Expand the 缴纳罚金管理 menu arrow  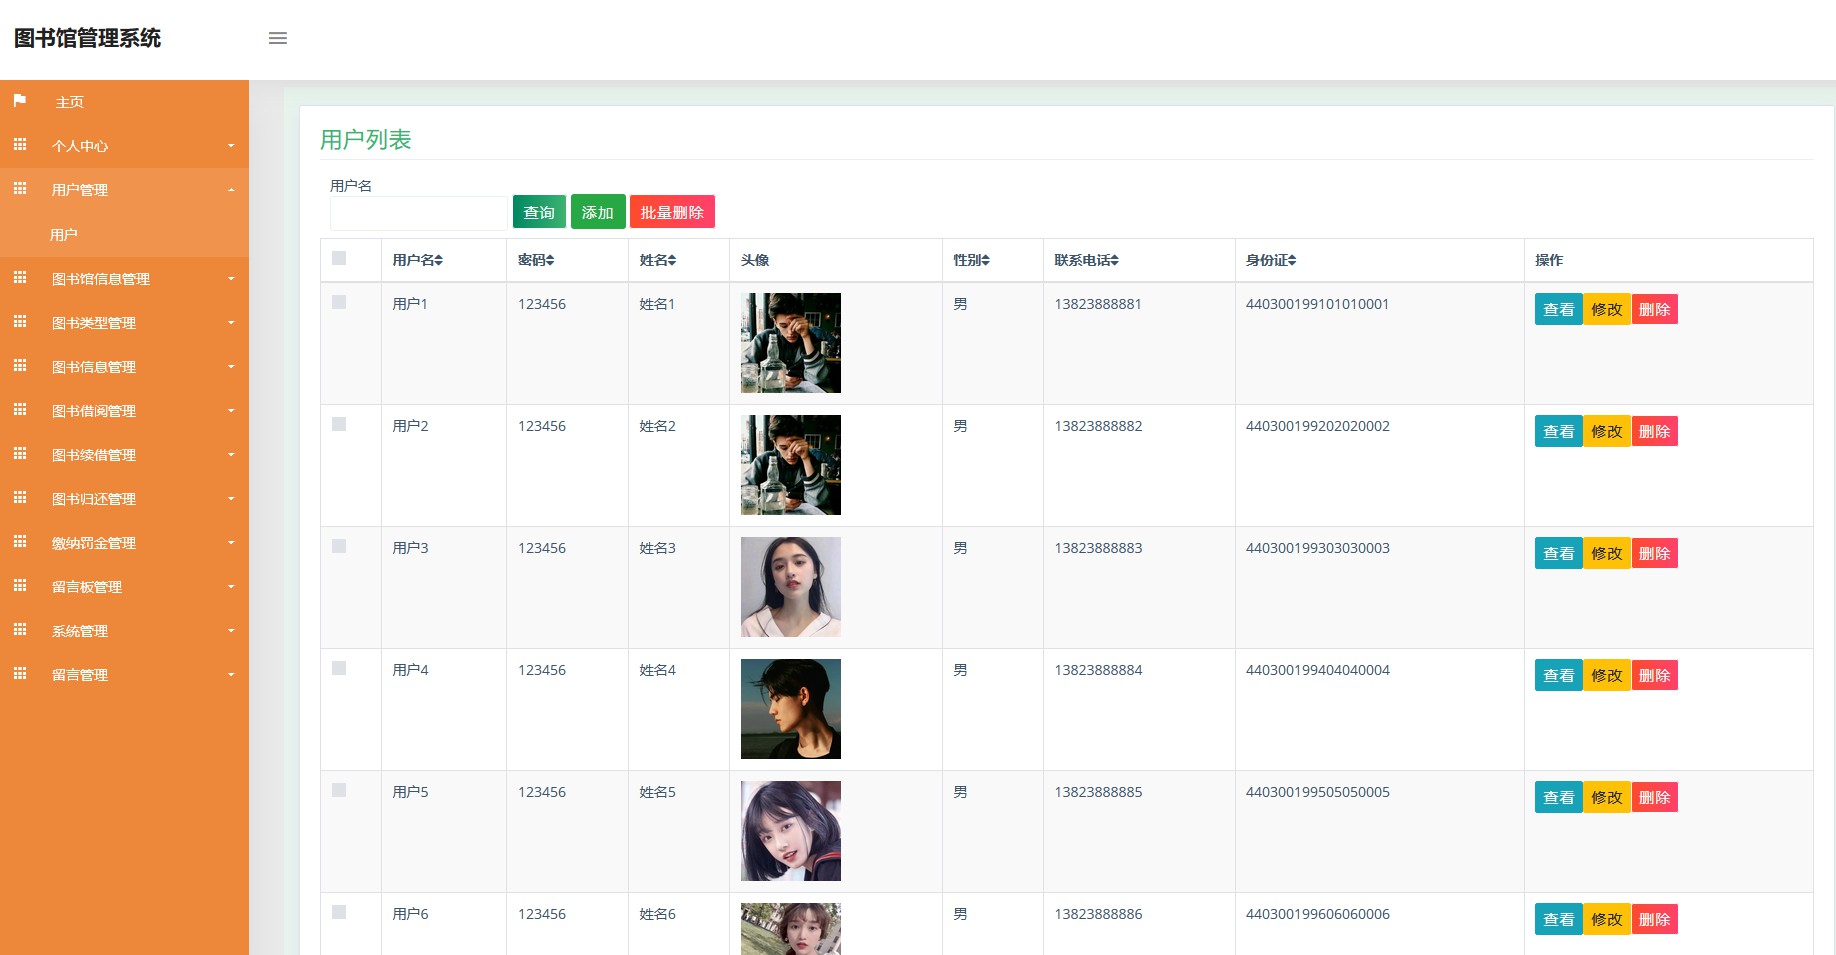coord(231,543)
